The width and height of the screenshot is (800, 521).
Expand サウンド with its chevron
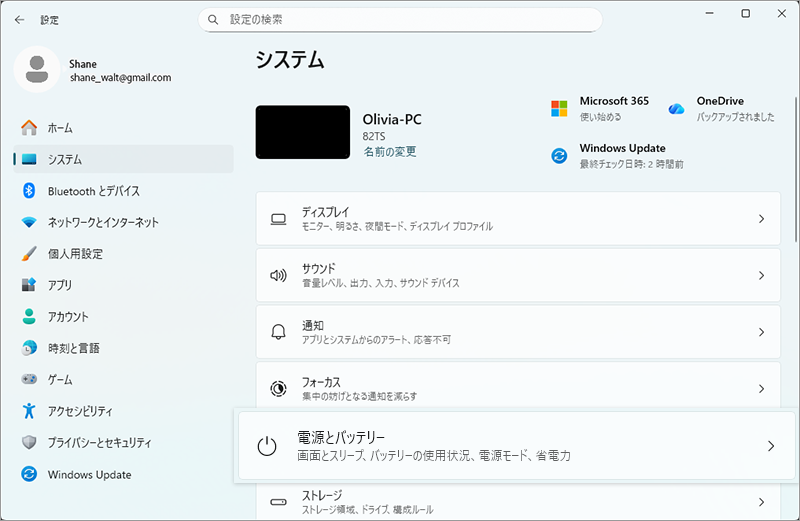pyautogui.click(x=761, y=276)
